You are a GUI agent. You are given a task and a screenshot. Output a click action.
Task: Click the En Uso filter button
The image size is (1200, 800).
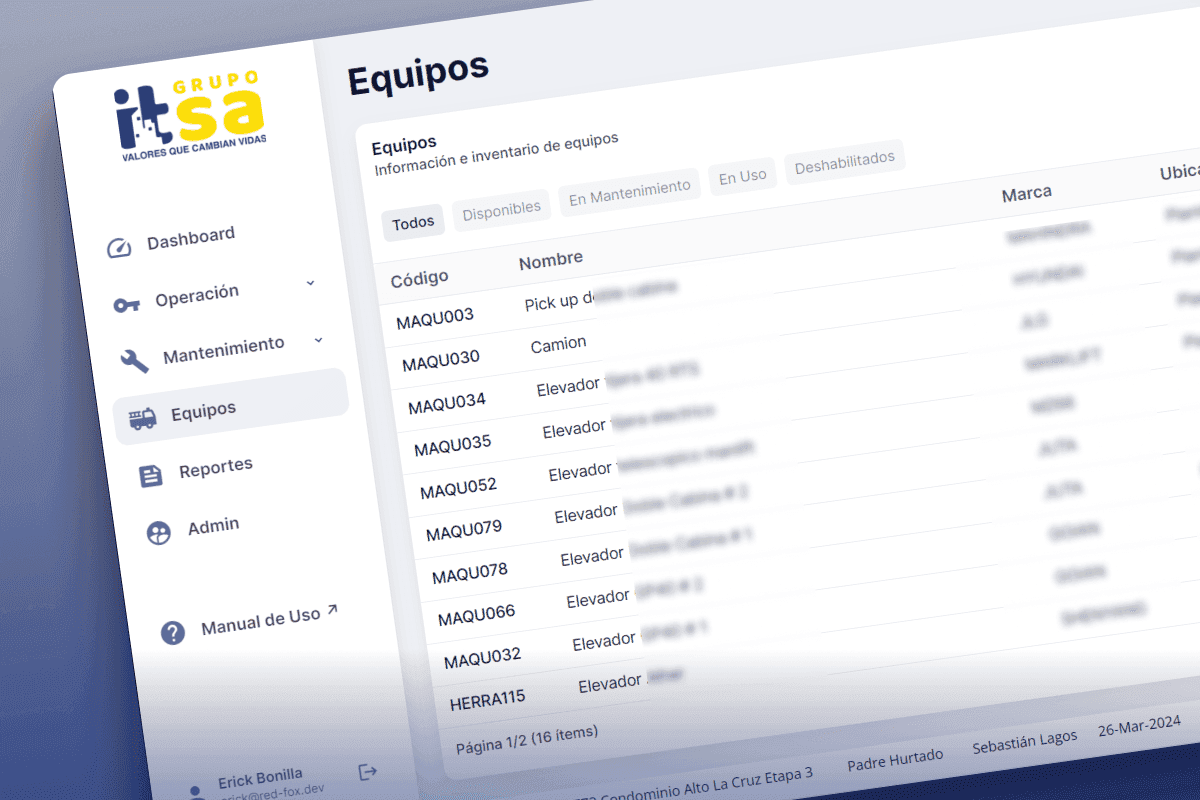click(743, 174)
